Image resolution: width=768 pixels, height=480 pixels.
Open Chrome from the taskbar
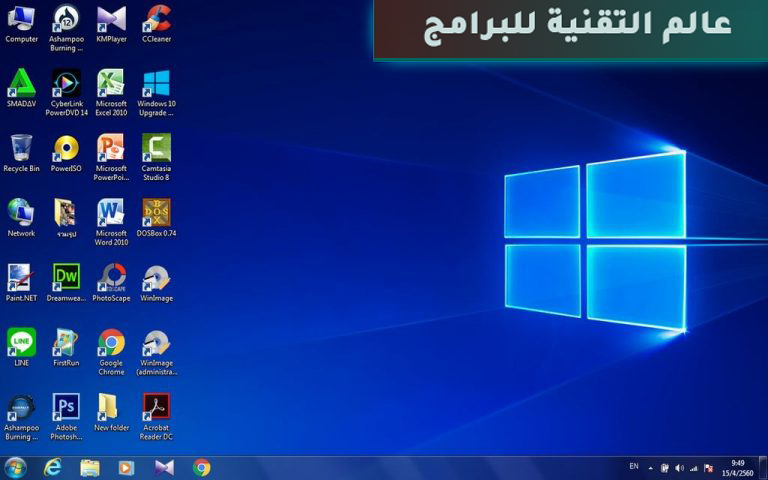click(x=201, y=468)
